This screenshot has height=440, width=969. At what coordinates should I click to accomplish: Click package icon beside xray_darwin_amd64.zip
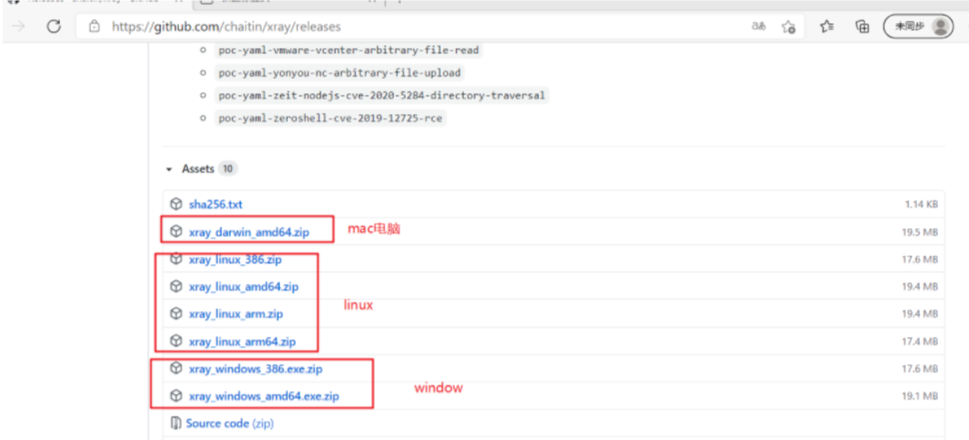[176, 232]
